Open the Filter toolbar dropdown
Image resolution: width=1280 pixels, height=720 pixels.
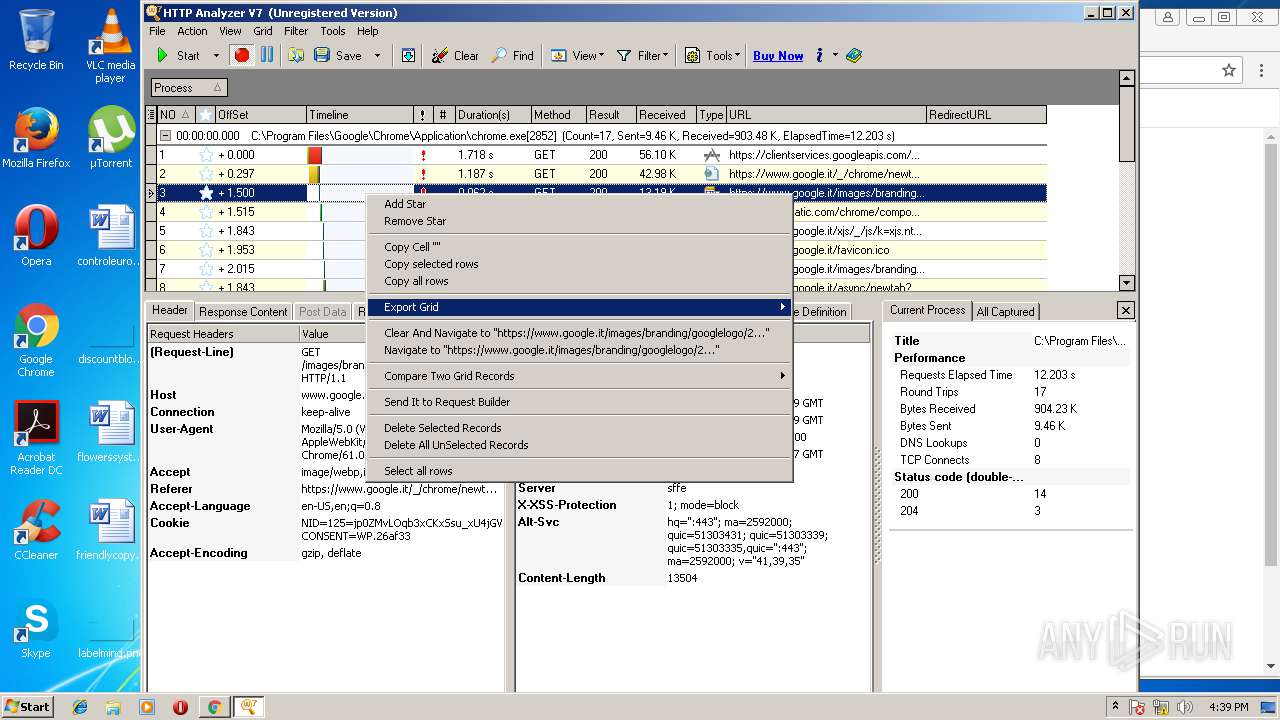642,56
